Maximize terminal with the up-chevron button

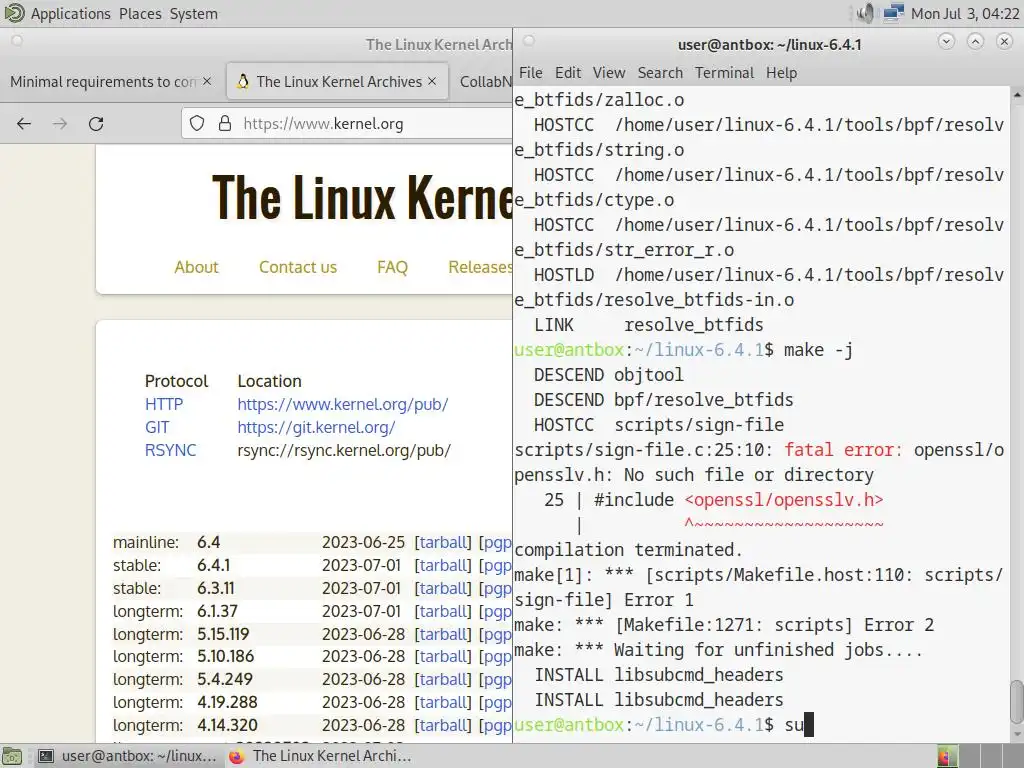click(x=975, y=42)
